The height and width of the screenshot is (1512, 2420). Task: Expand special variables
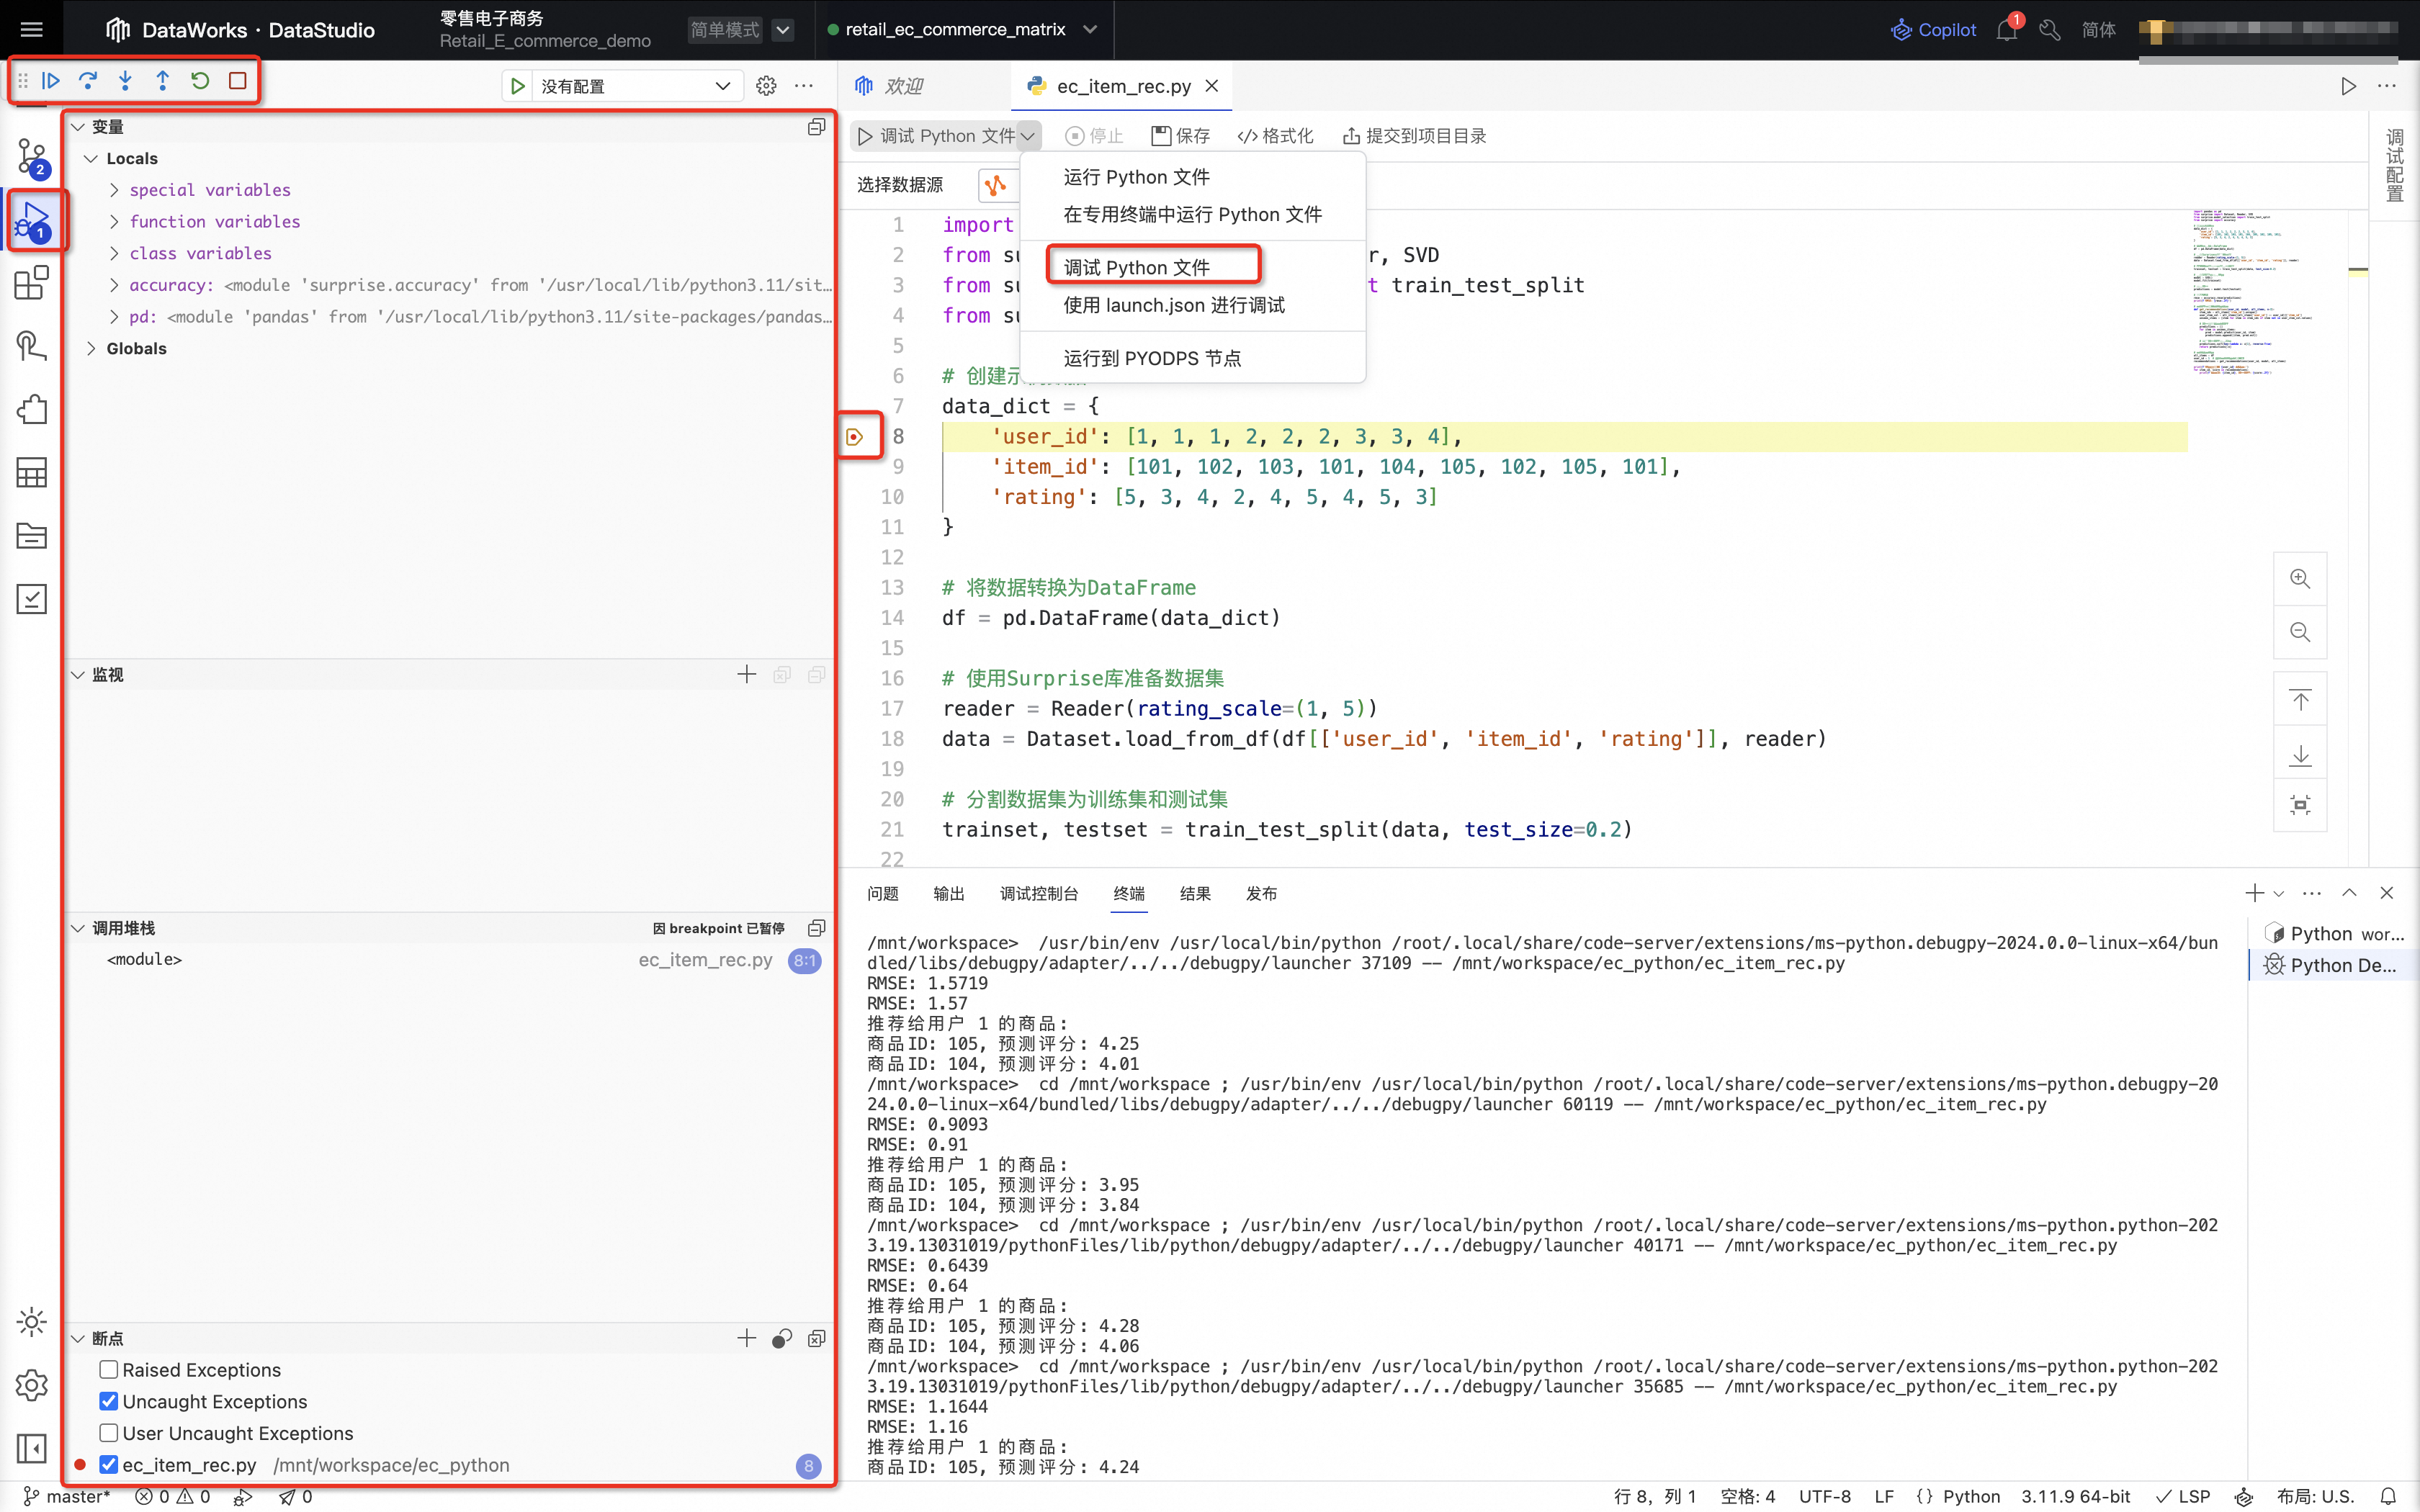pyautogui.click(x=114, y=190)
